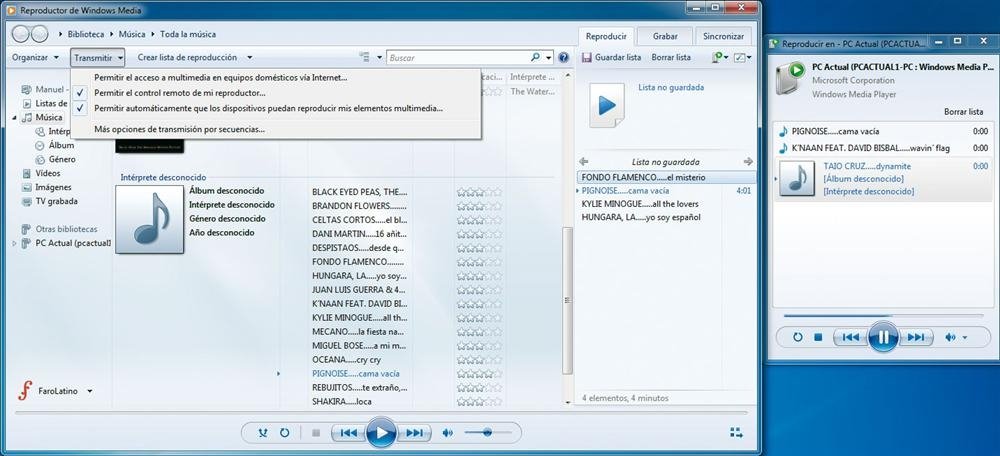Screen dimensions: 1000x456
Task: Click the list options checkbox icon
Action: point(739,57)
